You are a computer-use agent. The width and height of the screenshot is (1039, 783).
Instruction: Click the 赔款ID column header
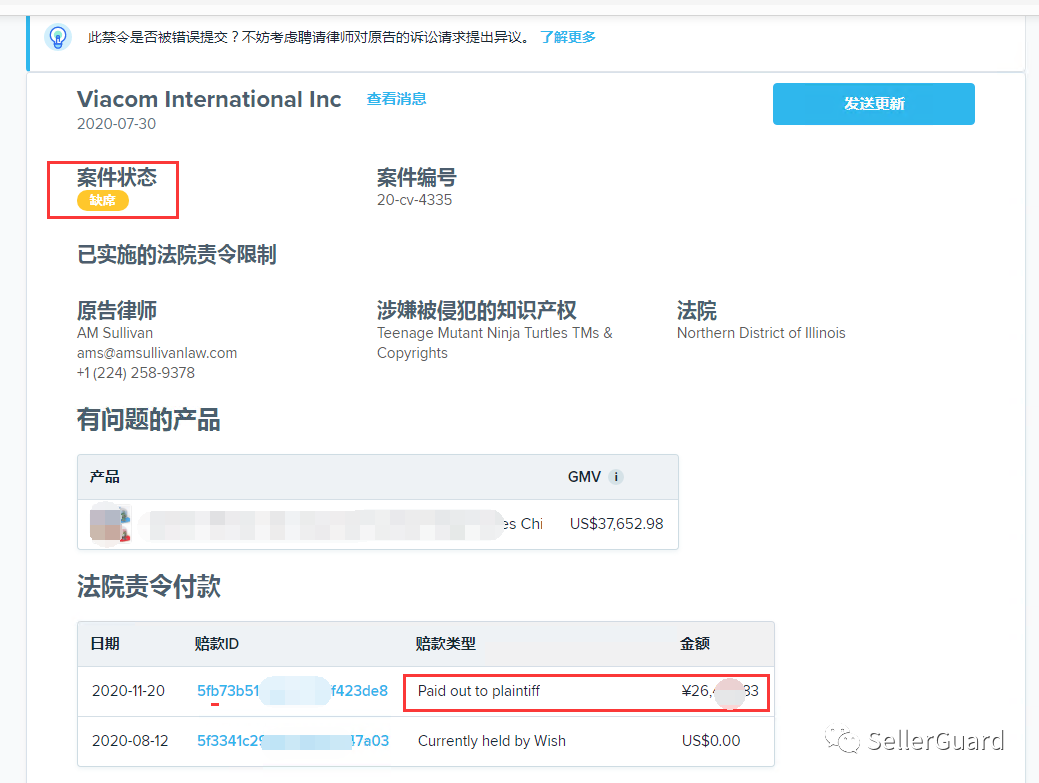click(x=217, y=644)
